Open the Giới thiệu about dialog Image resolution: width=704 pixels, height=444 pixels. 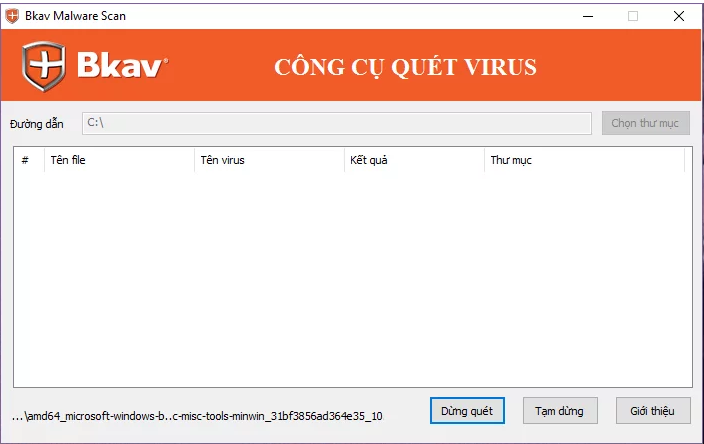tap(653, 410)
